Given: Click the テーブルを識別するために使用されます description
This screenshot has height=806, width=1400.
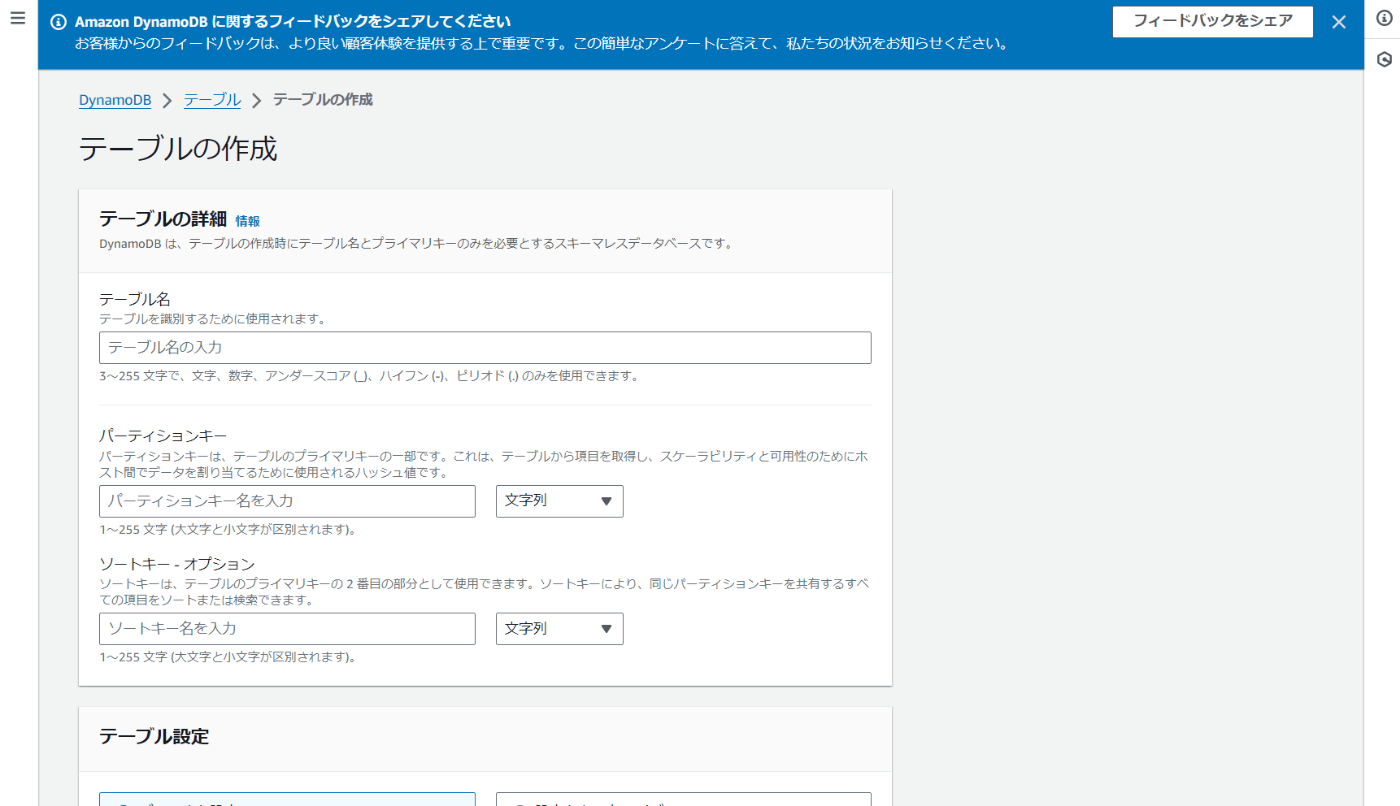Looking at the screenshot, I should click(x=212, y=319).
